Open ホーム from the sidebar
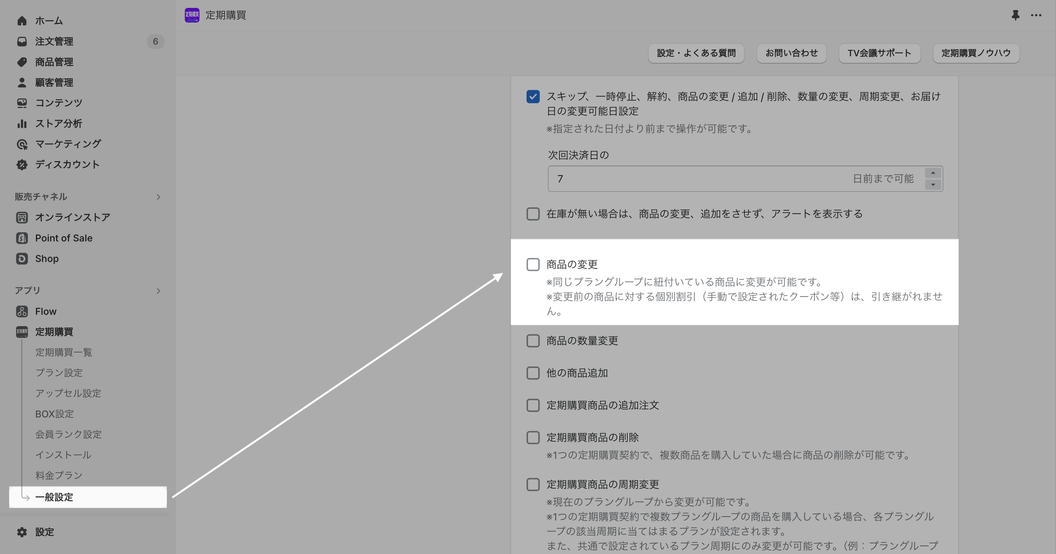This screenshot has width=1056, height=554. (49, 21)
